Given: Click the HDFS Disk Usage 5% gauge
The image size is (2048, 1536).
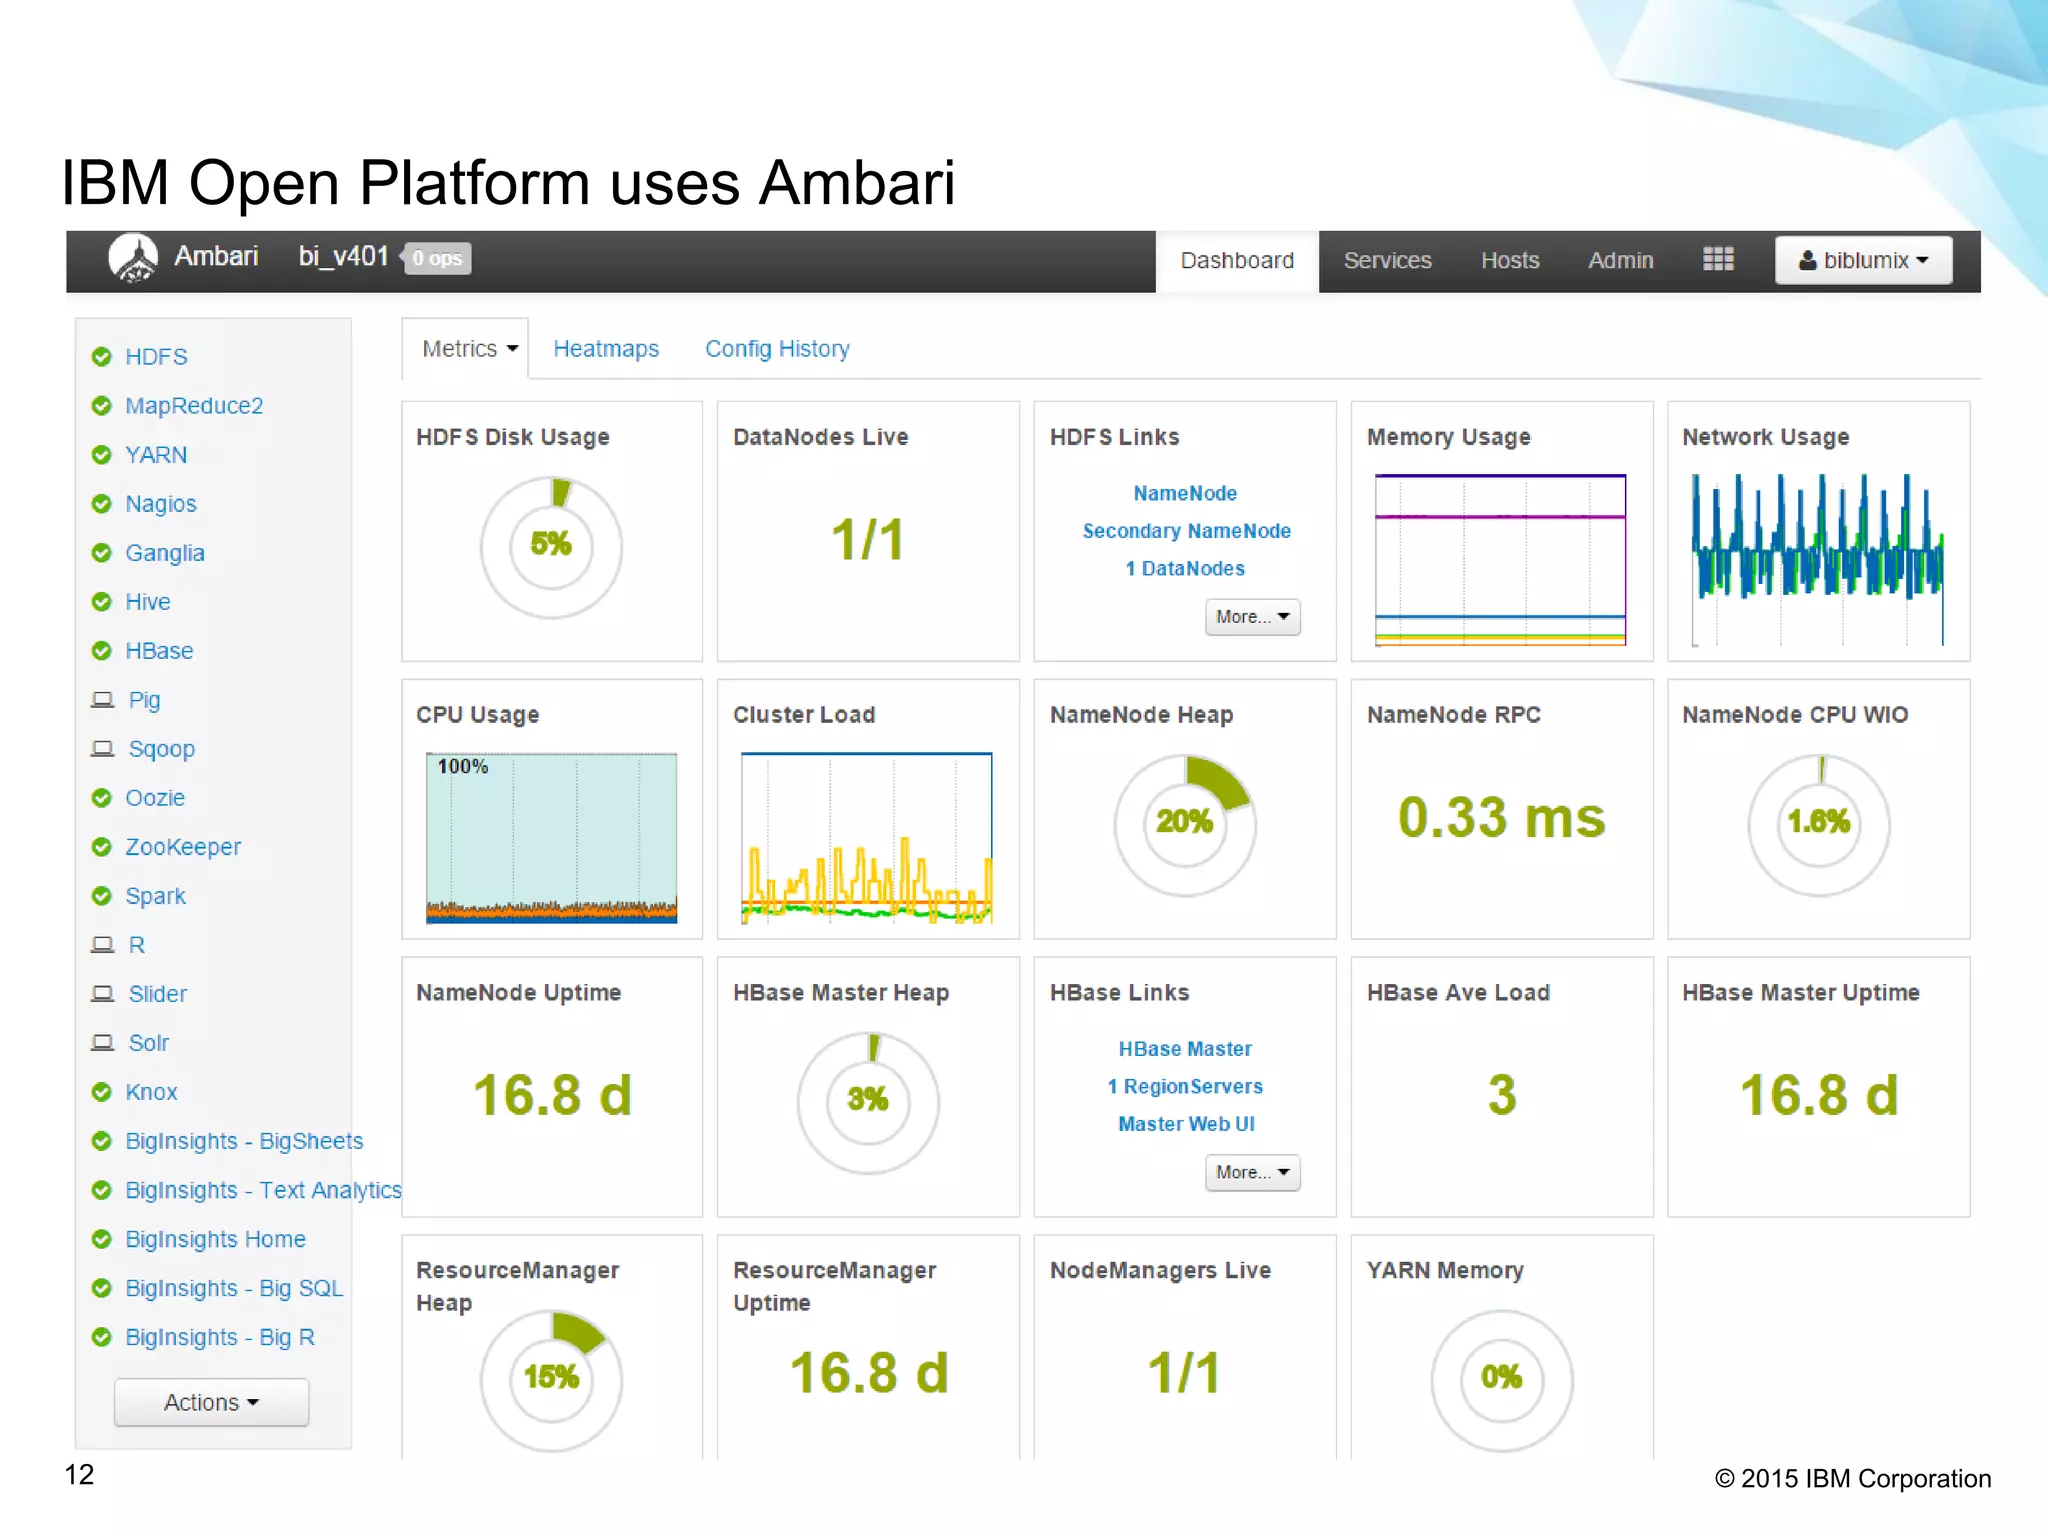Looking at the screenshot, I should [551, 546].
